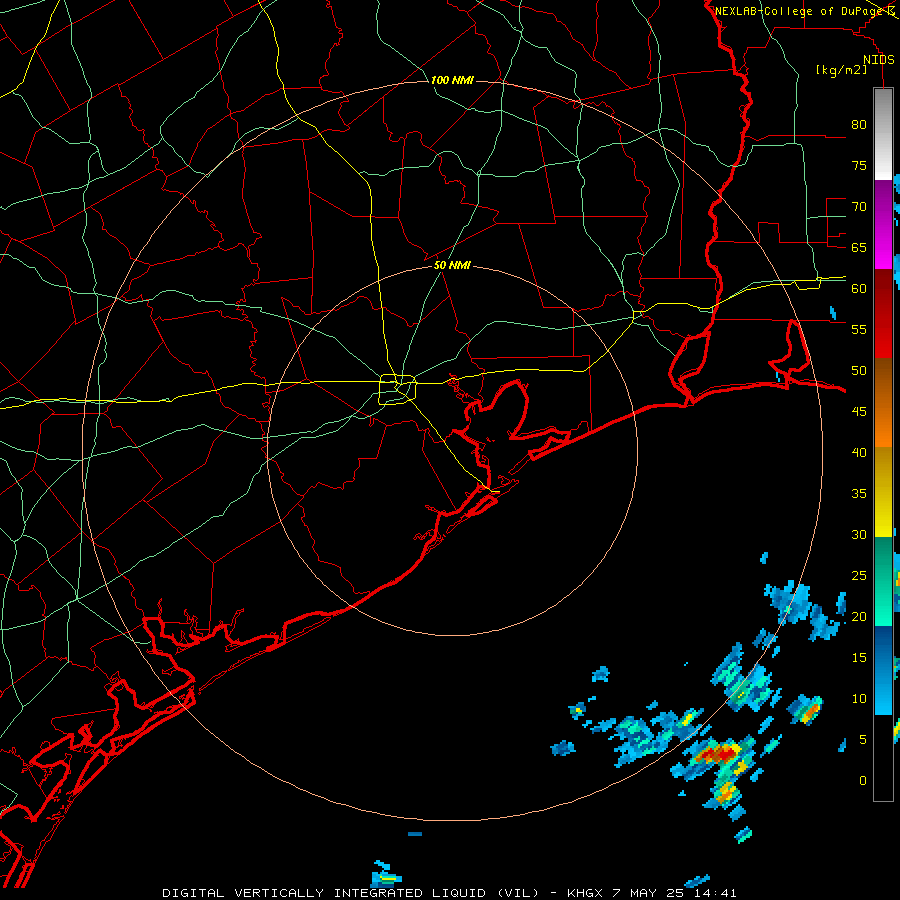
Task: Click the 10 value on the scale
Action: (859, 699)
